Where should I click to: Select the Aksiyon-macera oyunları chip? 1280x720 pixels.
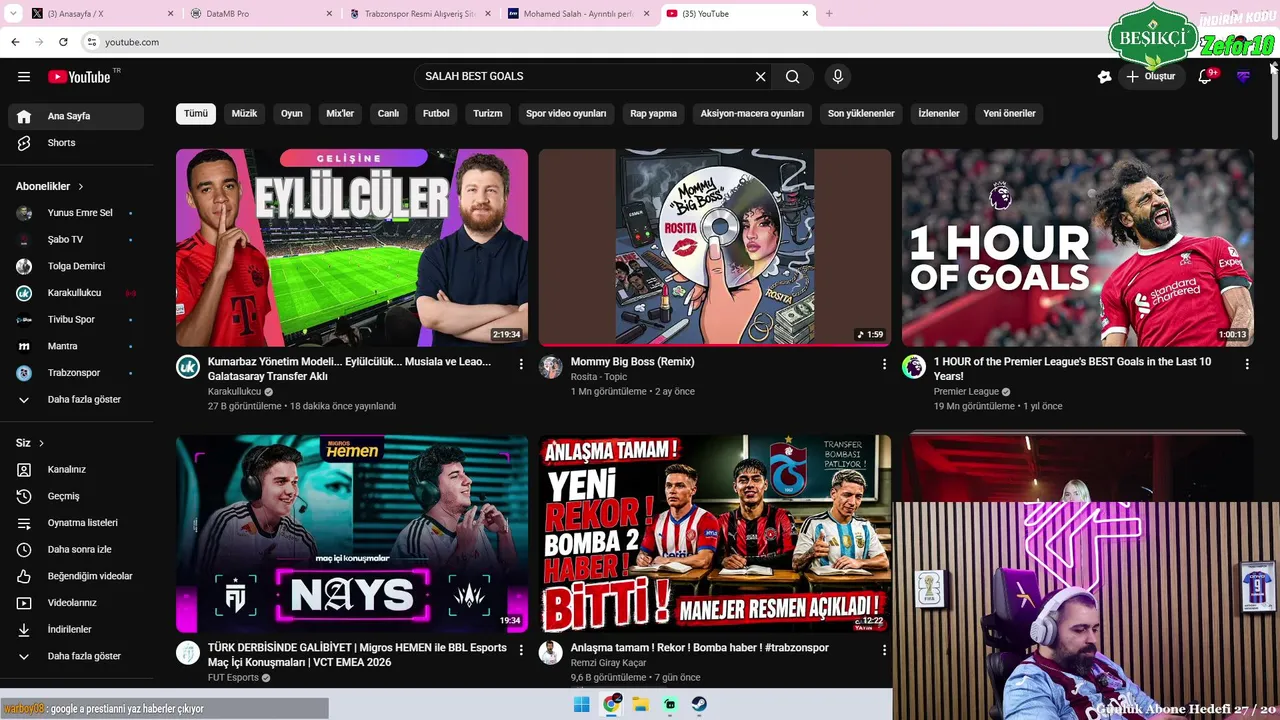[752, 114]
